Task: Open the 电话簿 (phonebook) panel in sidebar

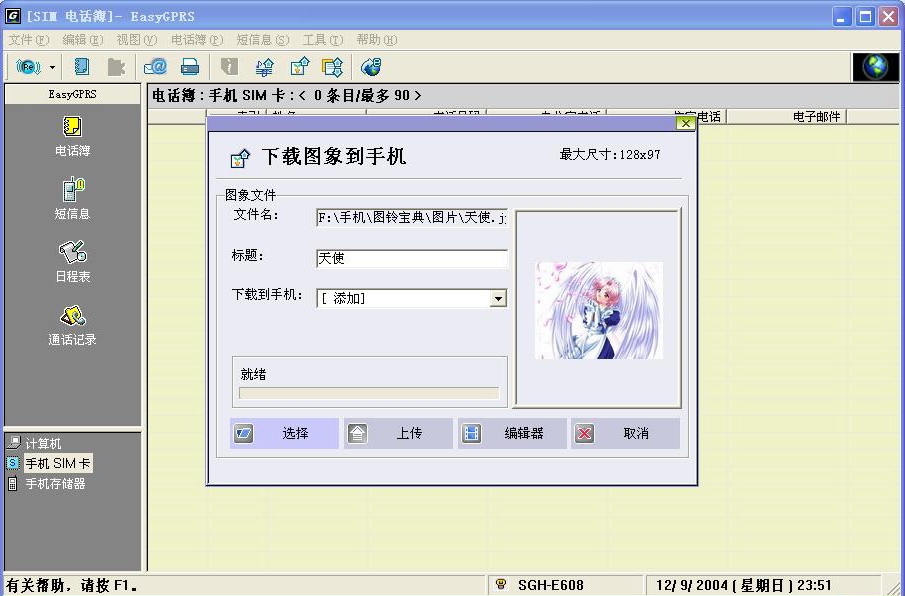Action: 71,133
